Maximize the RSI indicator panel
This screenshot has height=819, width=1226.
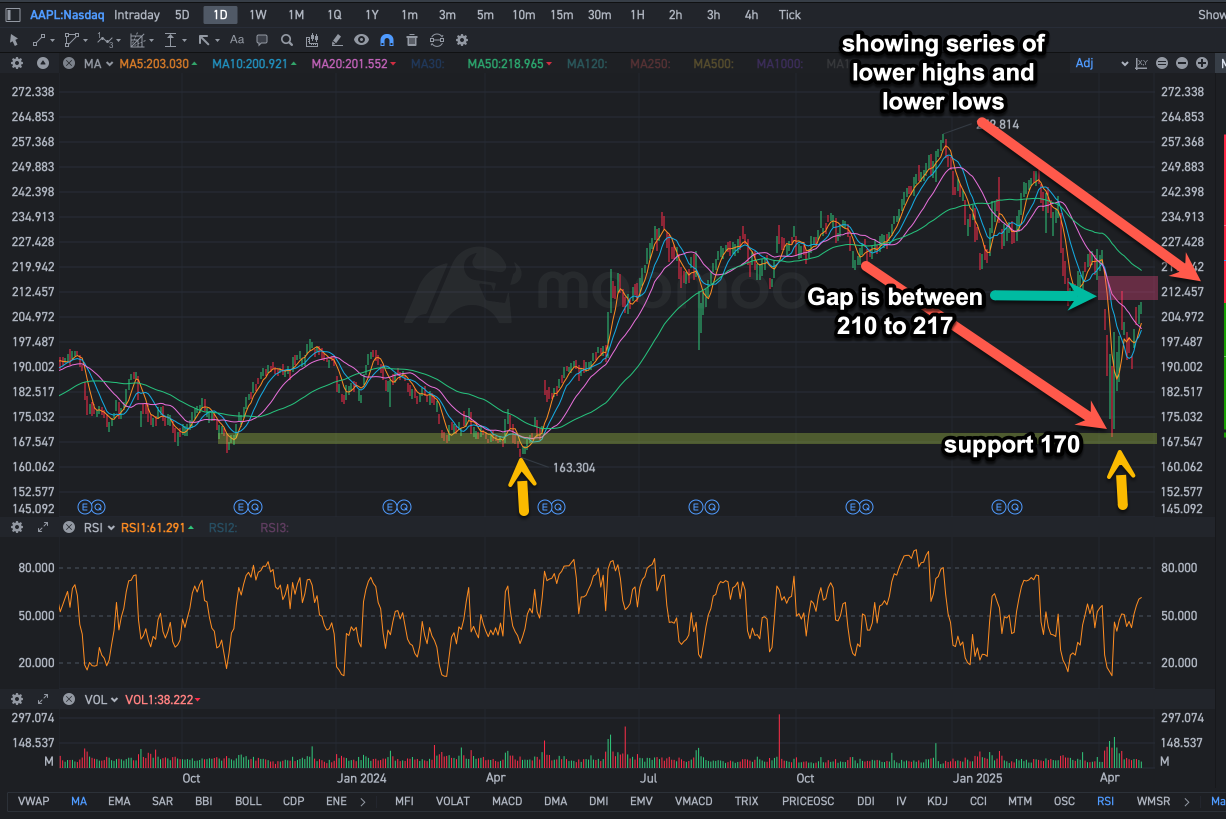43,527
